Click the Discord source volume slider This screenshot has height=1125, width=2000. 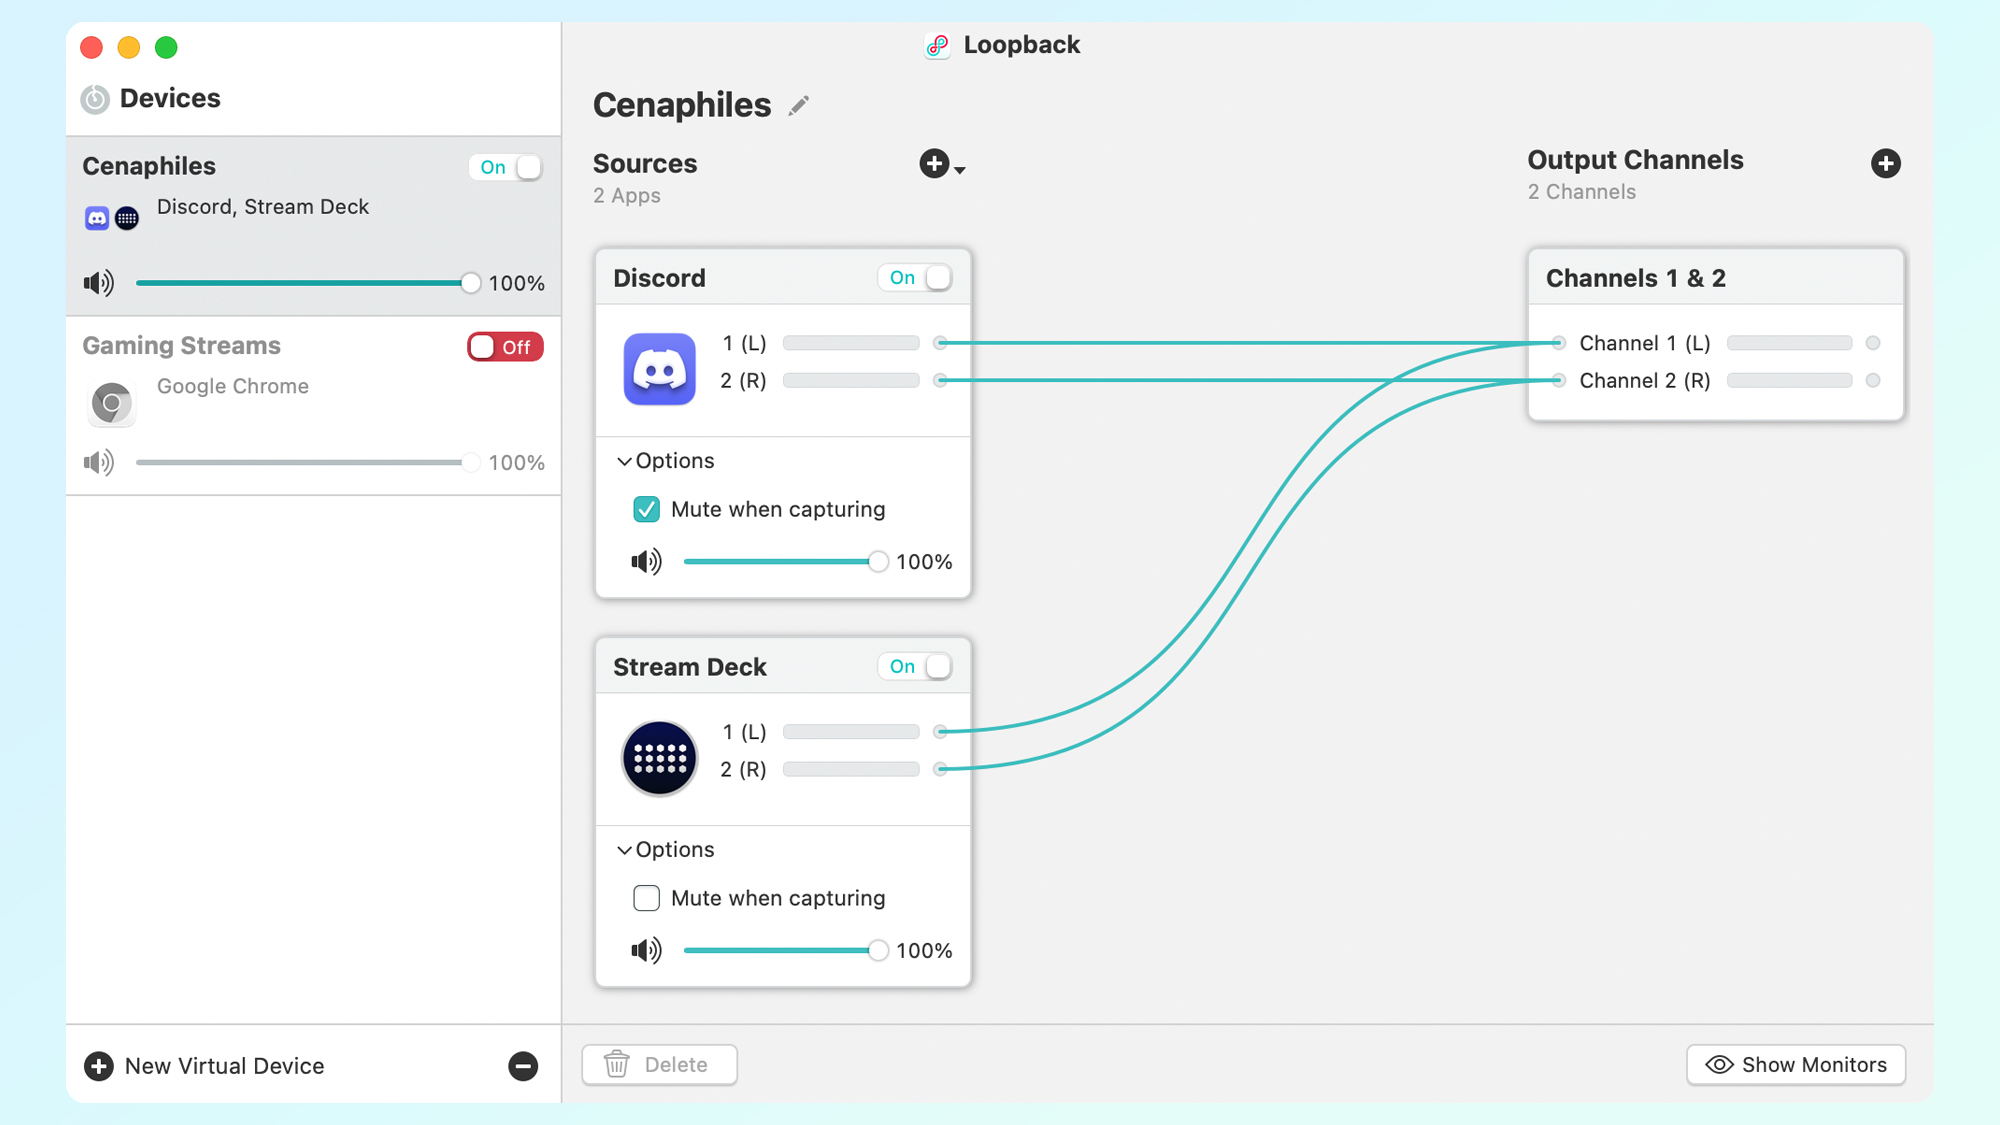click(x=786, y=561)
